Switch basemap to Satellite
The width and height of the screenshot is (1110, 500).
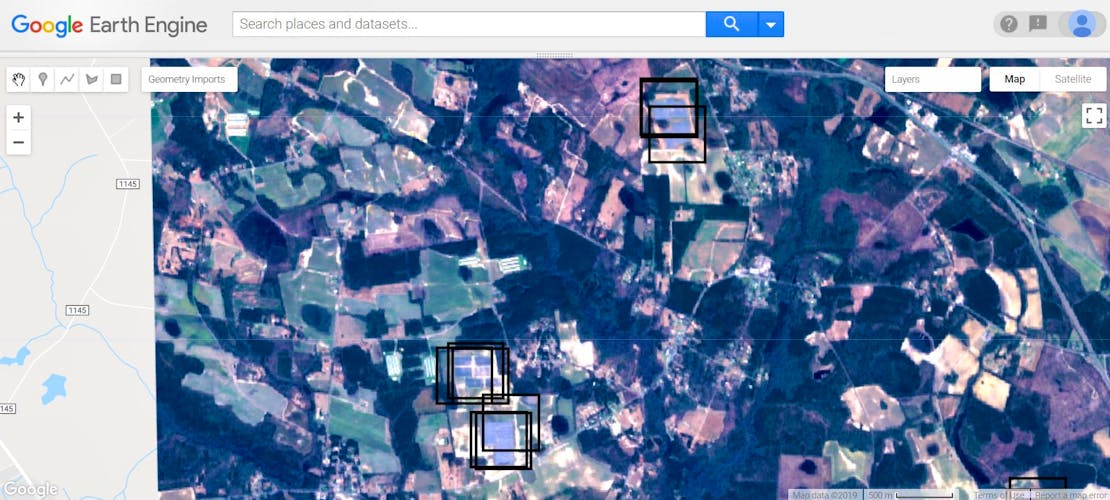(1072, 79)
